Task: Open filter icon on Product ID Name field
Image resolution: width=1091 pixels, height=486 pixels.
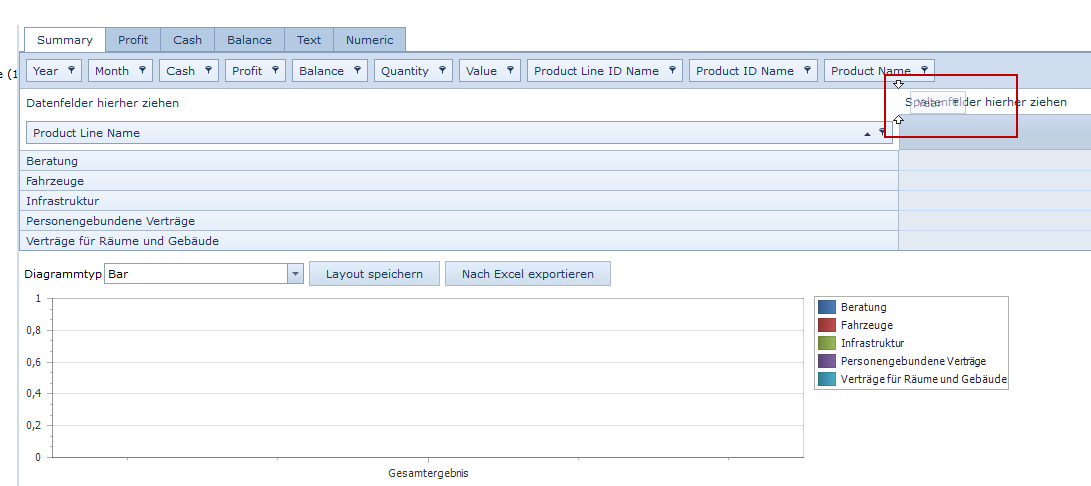Action: pyautogui.click(x=807, y=70)
